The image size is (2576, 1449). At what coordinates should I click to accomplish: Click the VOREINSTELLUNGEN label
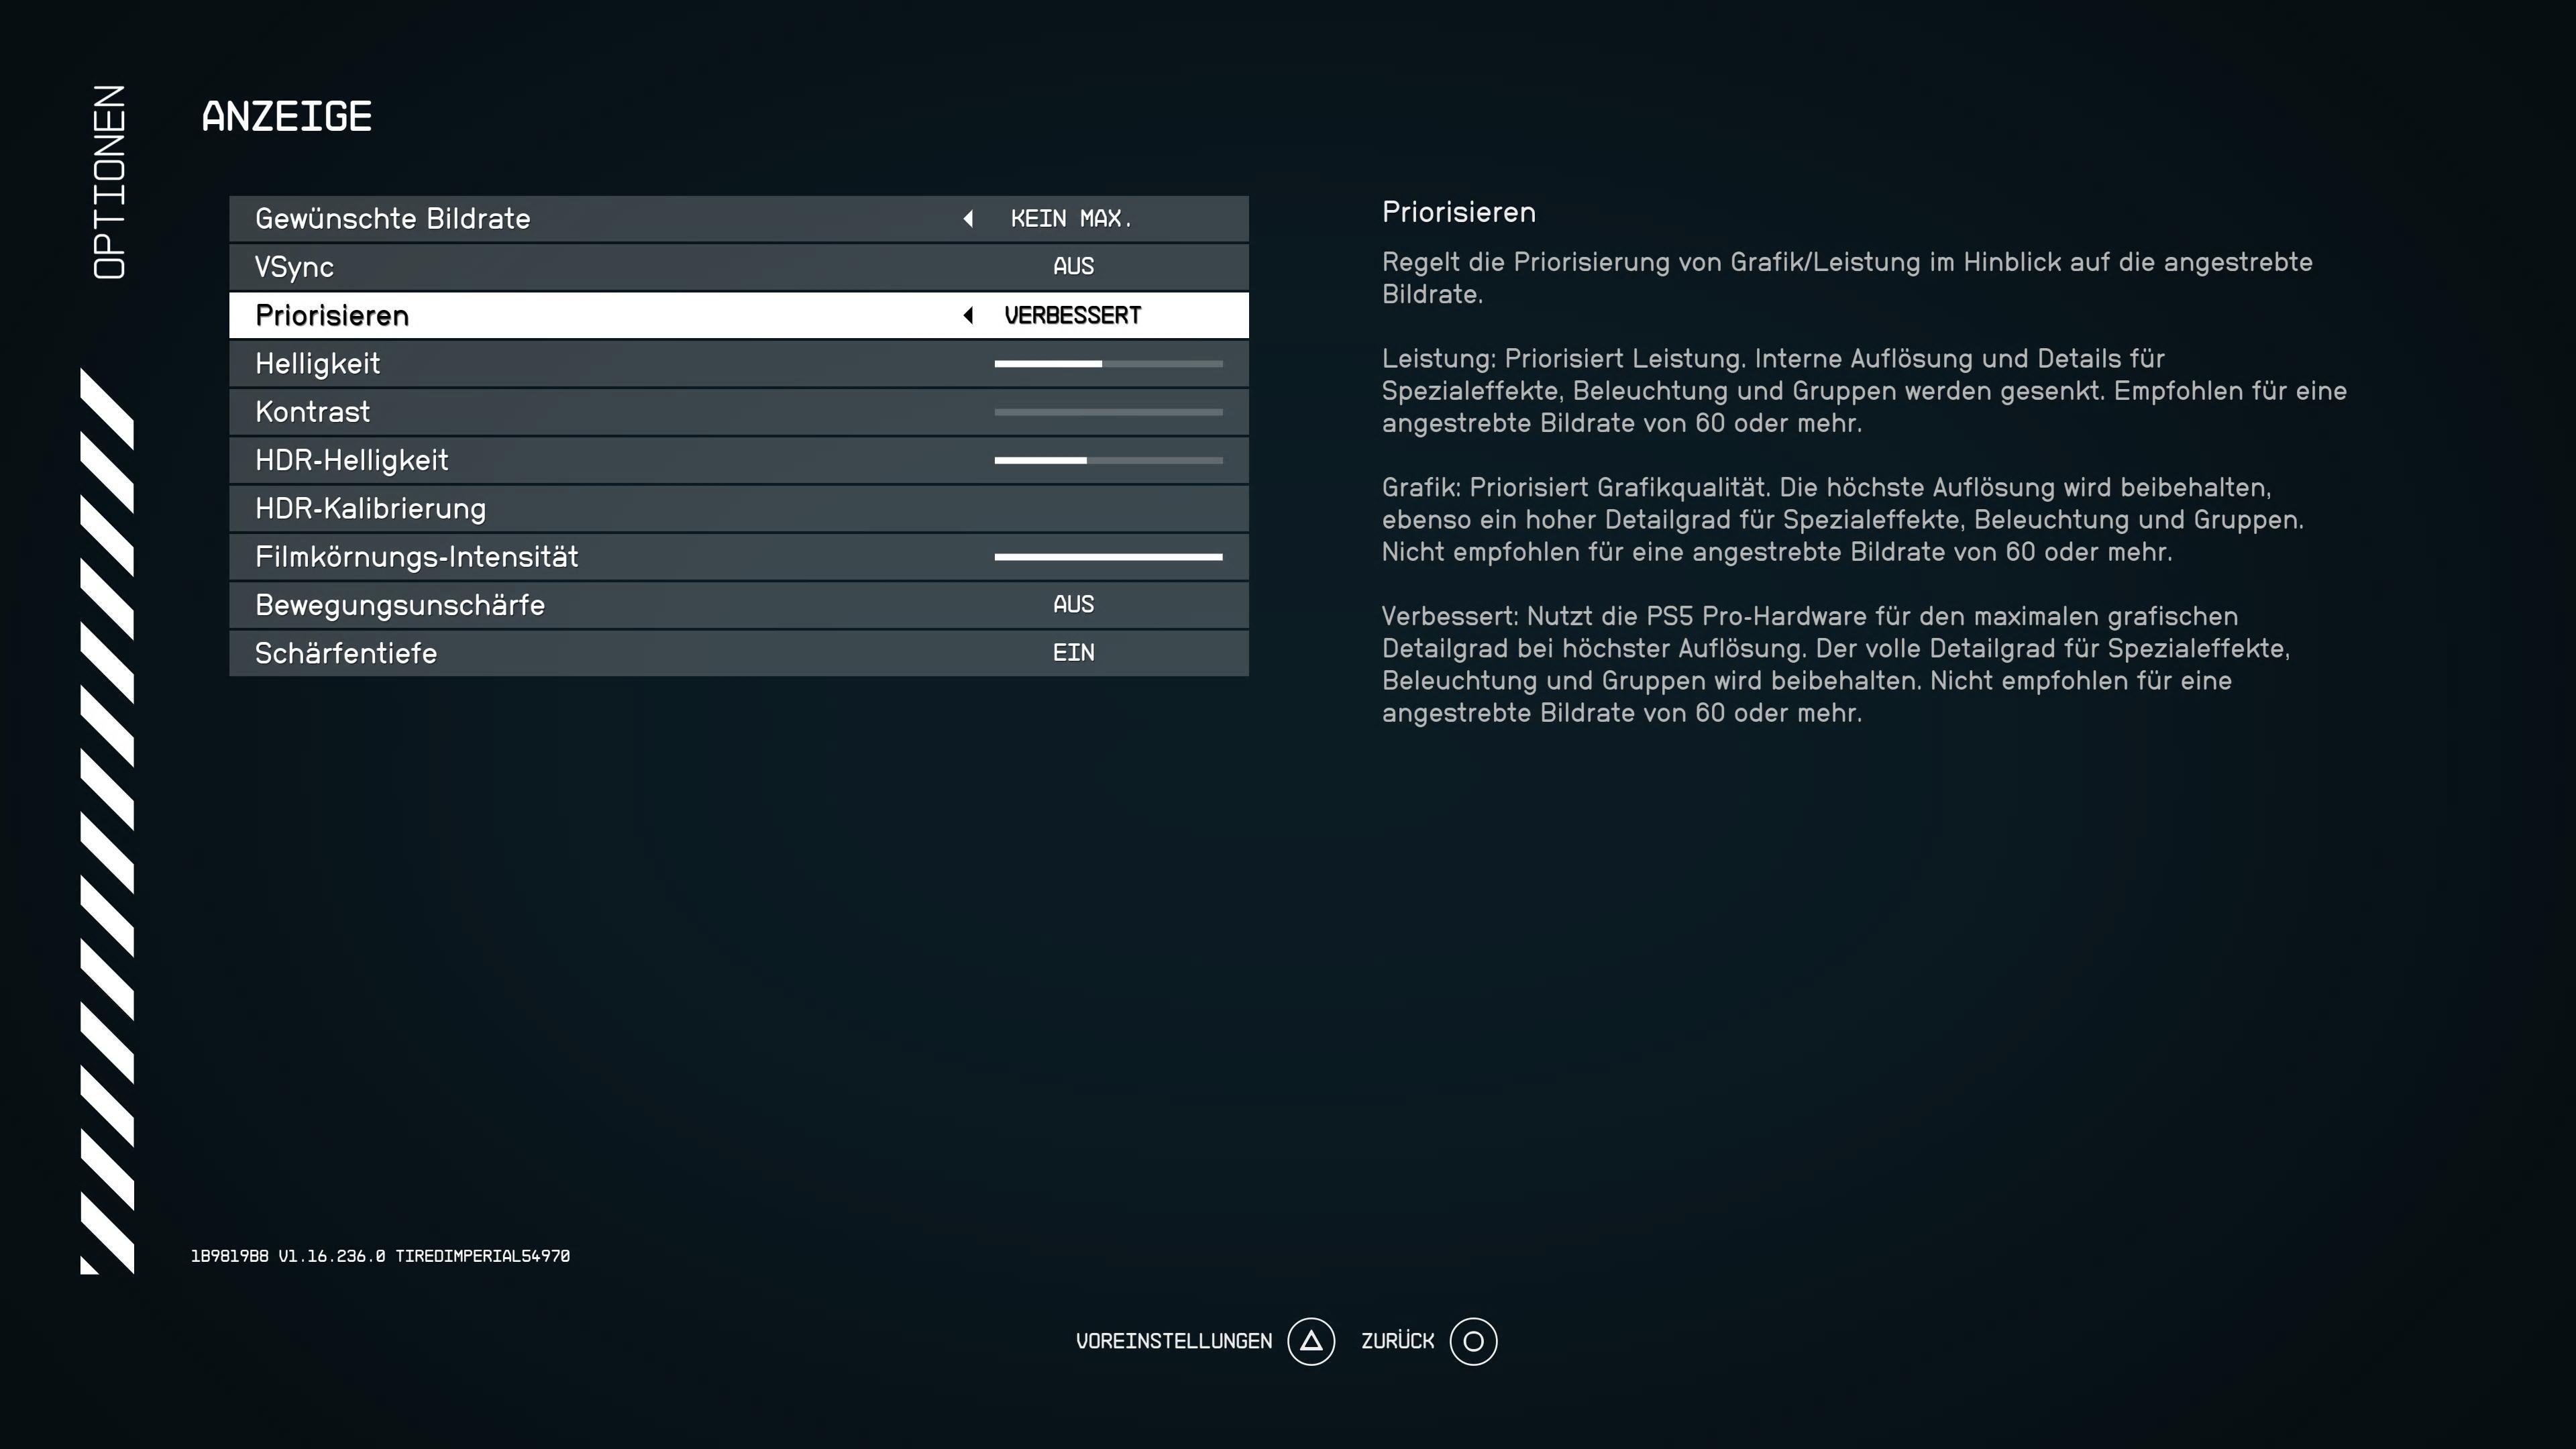(x=1173, y=1341)
